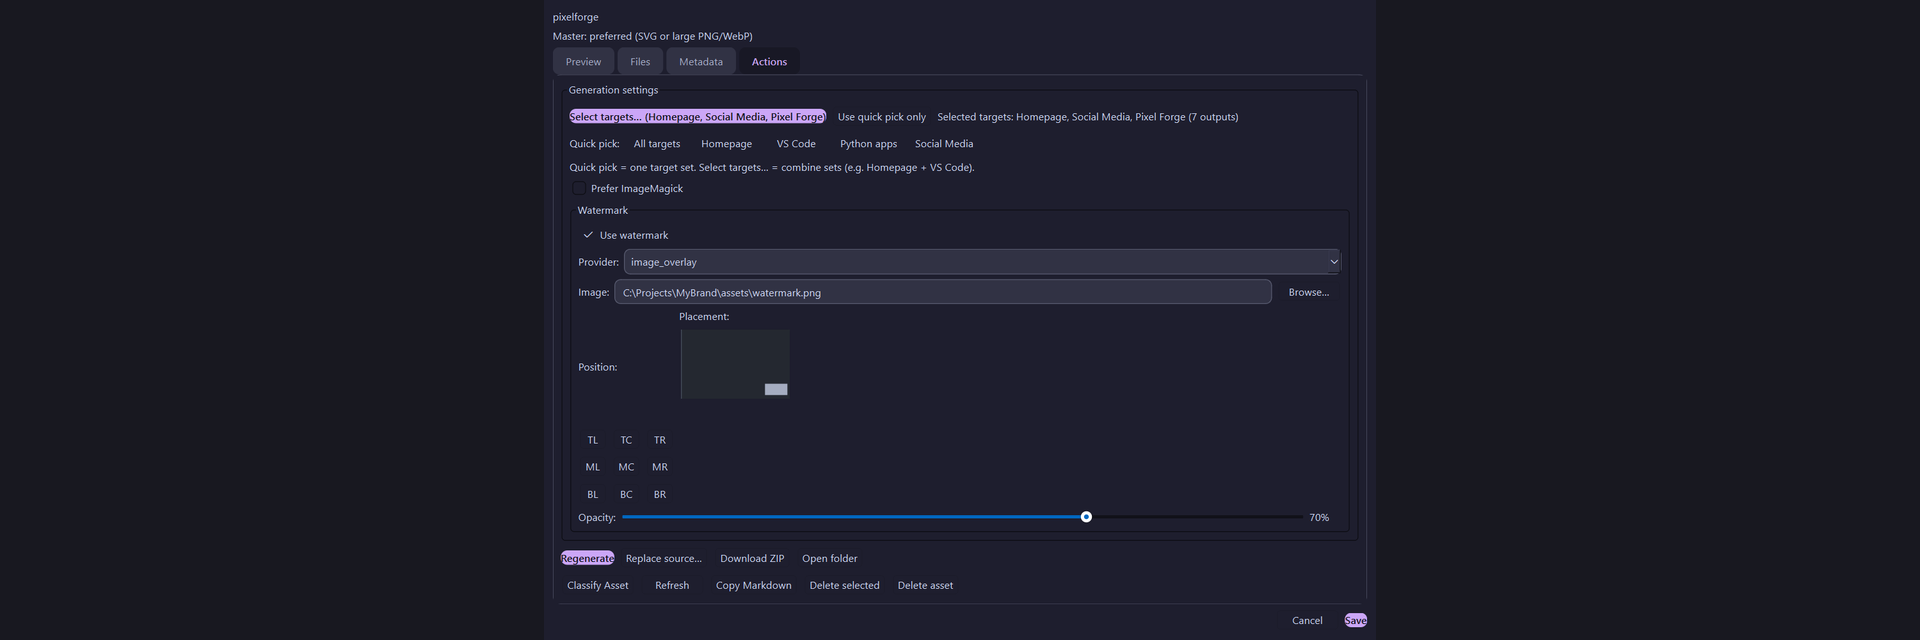This screenshot has width=1920, height=640.
Task: Click Open folder
Action: (830, 558)
